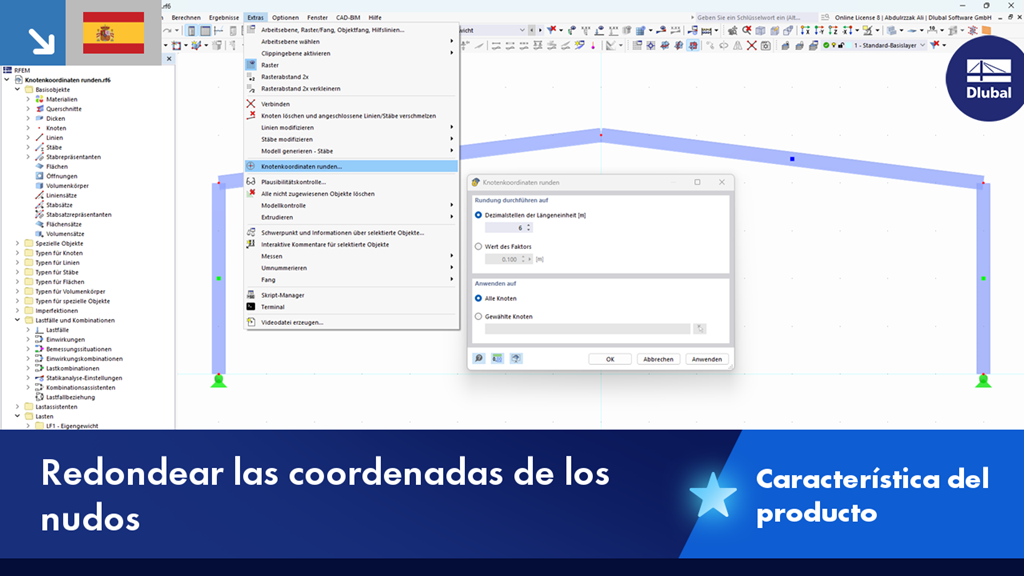
Task: Click the keyword search field
Action: 756,18
